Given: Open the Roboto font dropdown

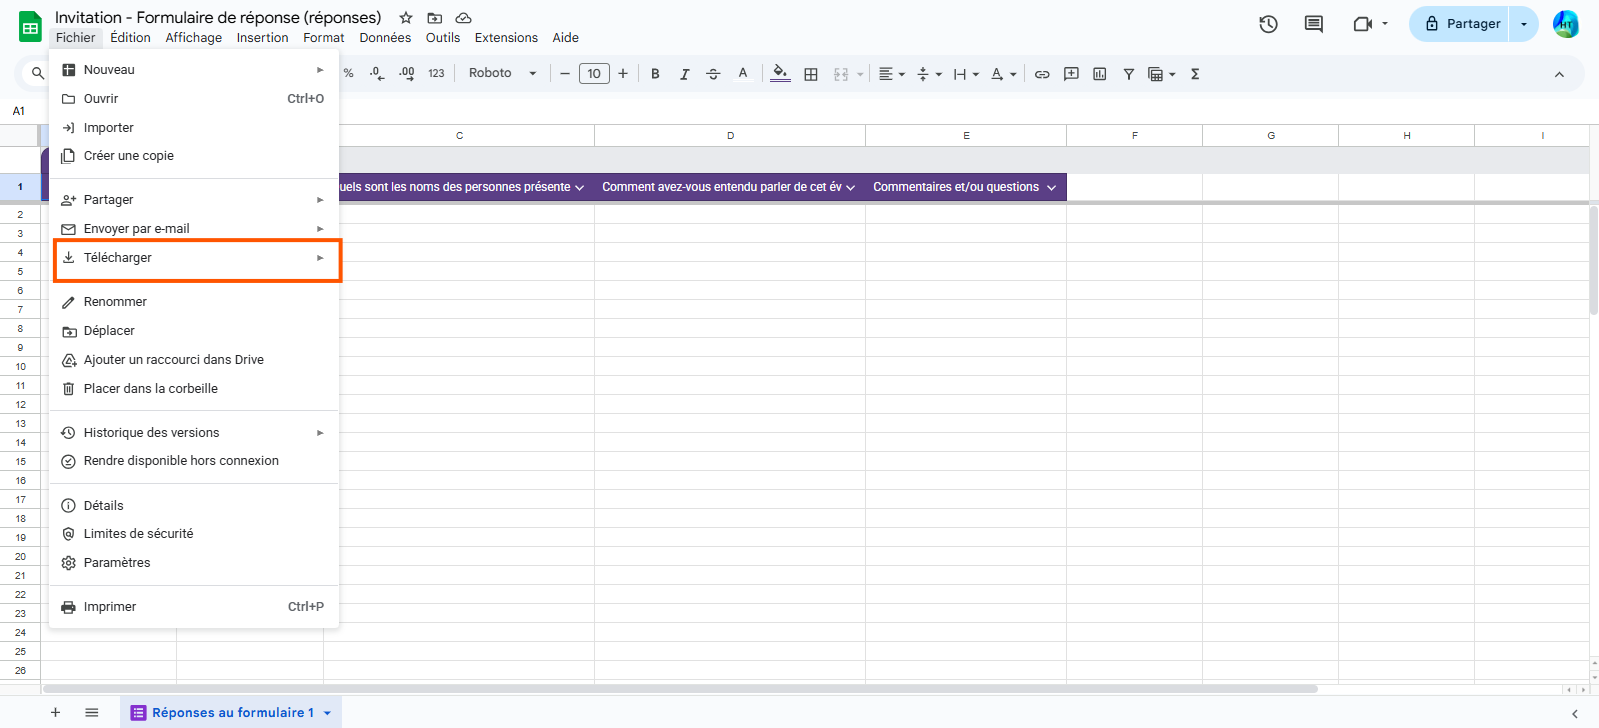Looking at the screenshot, I should pyautogui.click(x=502, y=73).
